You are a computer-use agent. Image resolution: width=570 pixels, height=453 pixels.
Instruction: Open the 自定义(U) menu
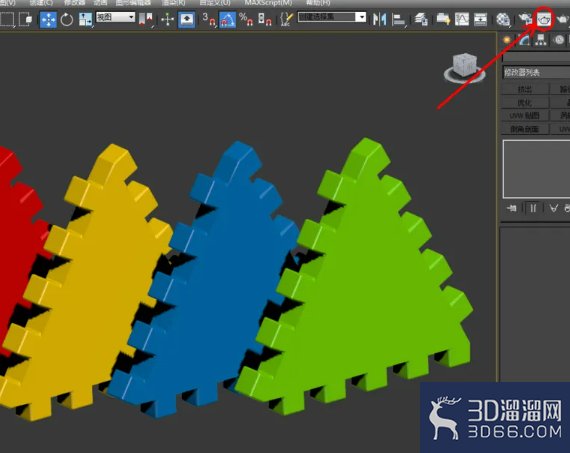215,3
